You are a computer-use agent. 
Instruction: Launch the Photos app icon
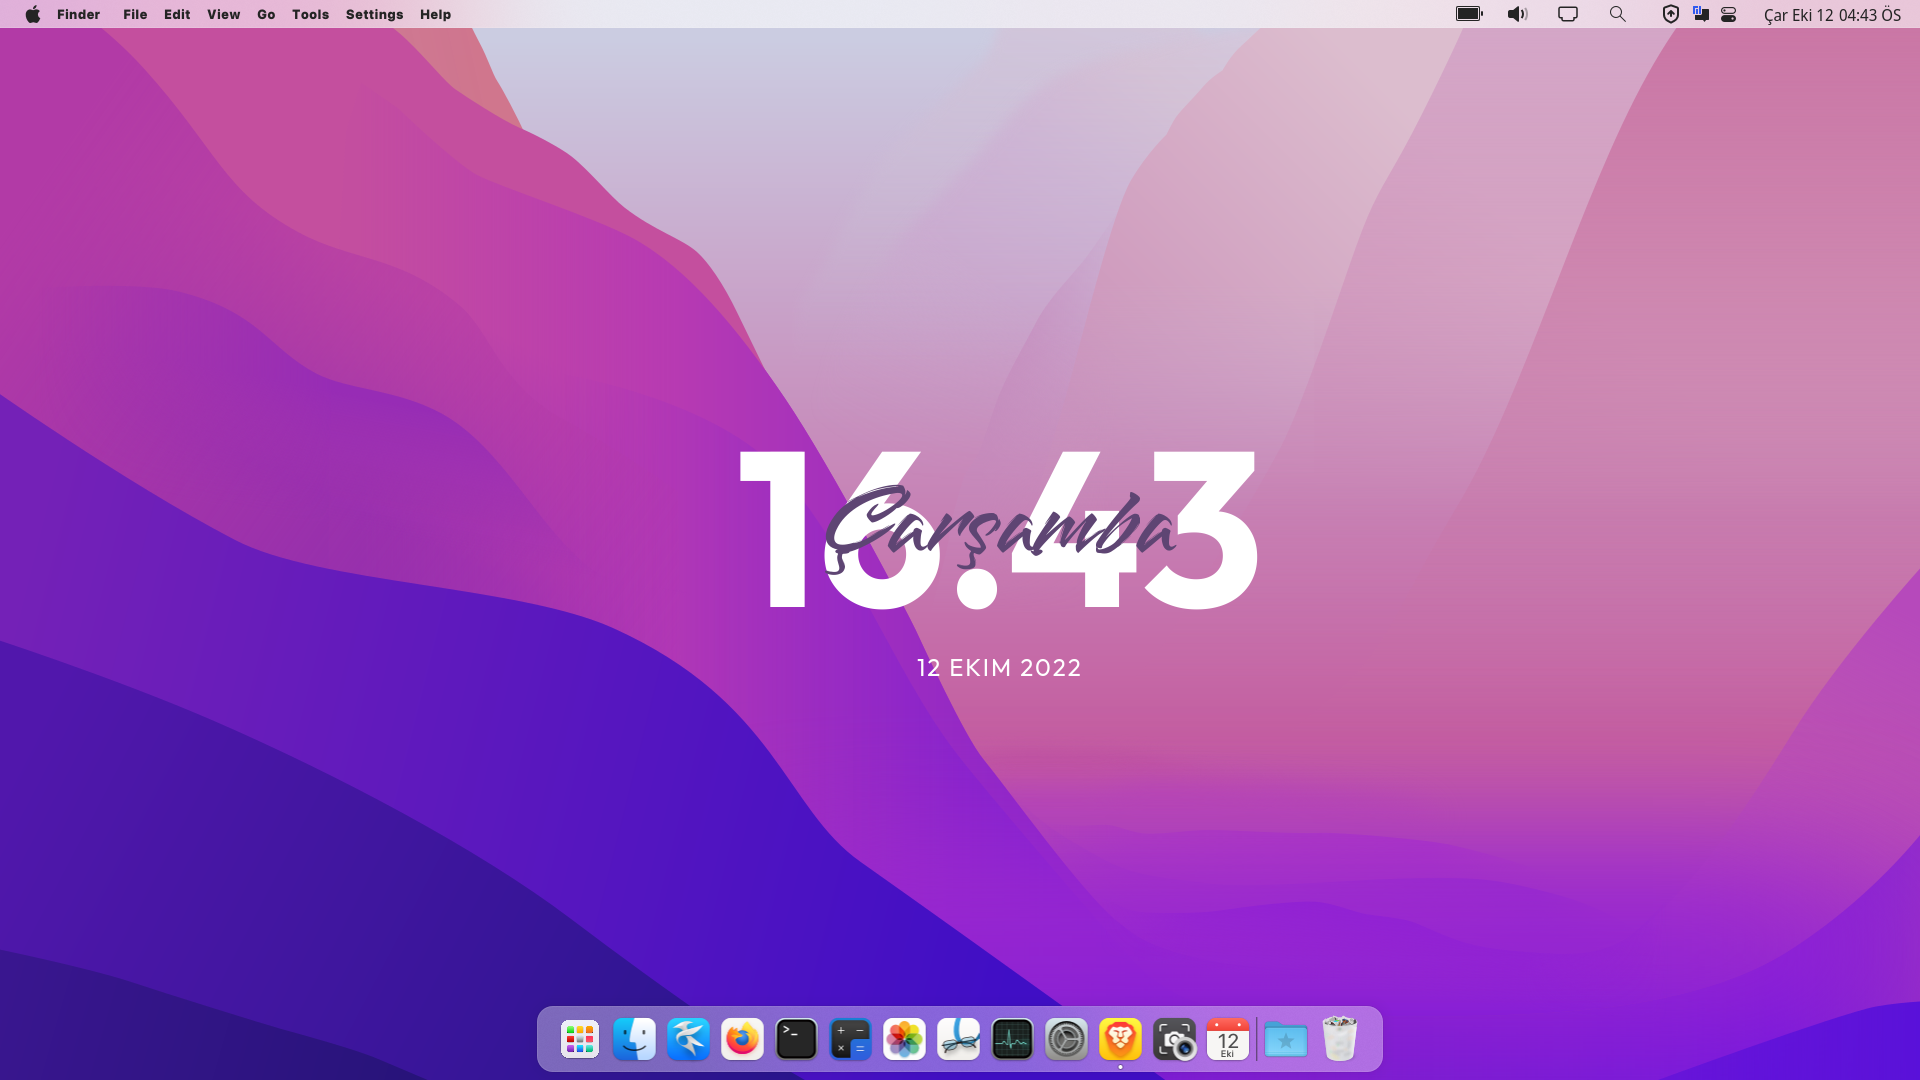click(904, 1039)
